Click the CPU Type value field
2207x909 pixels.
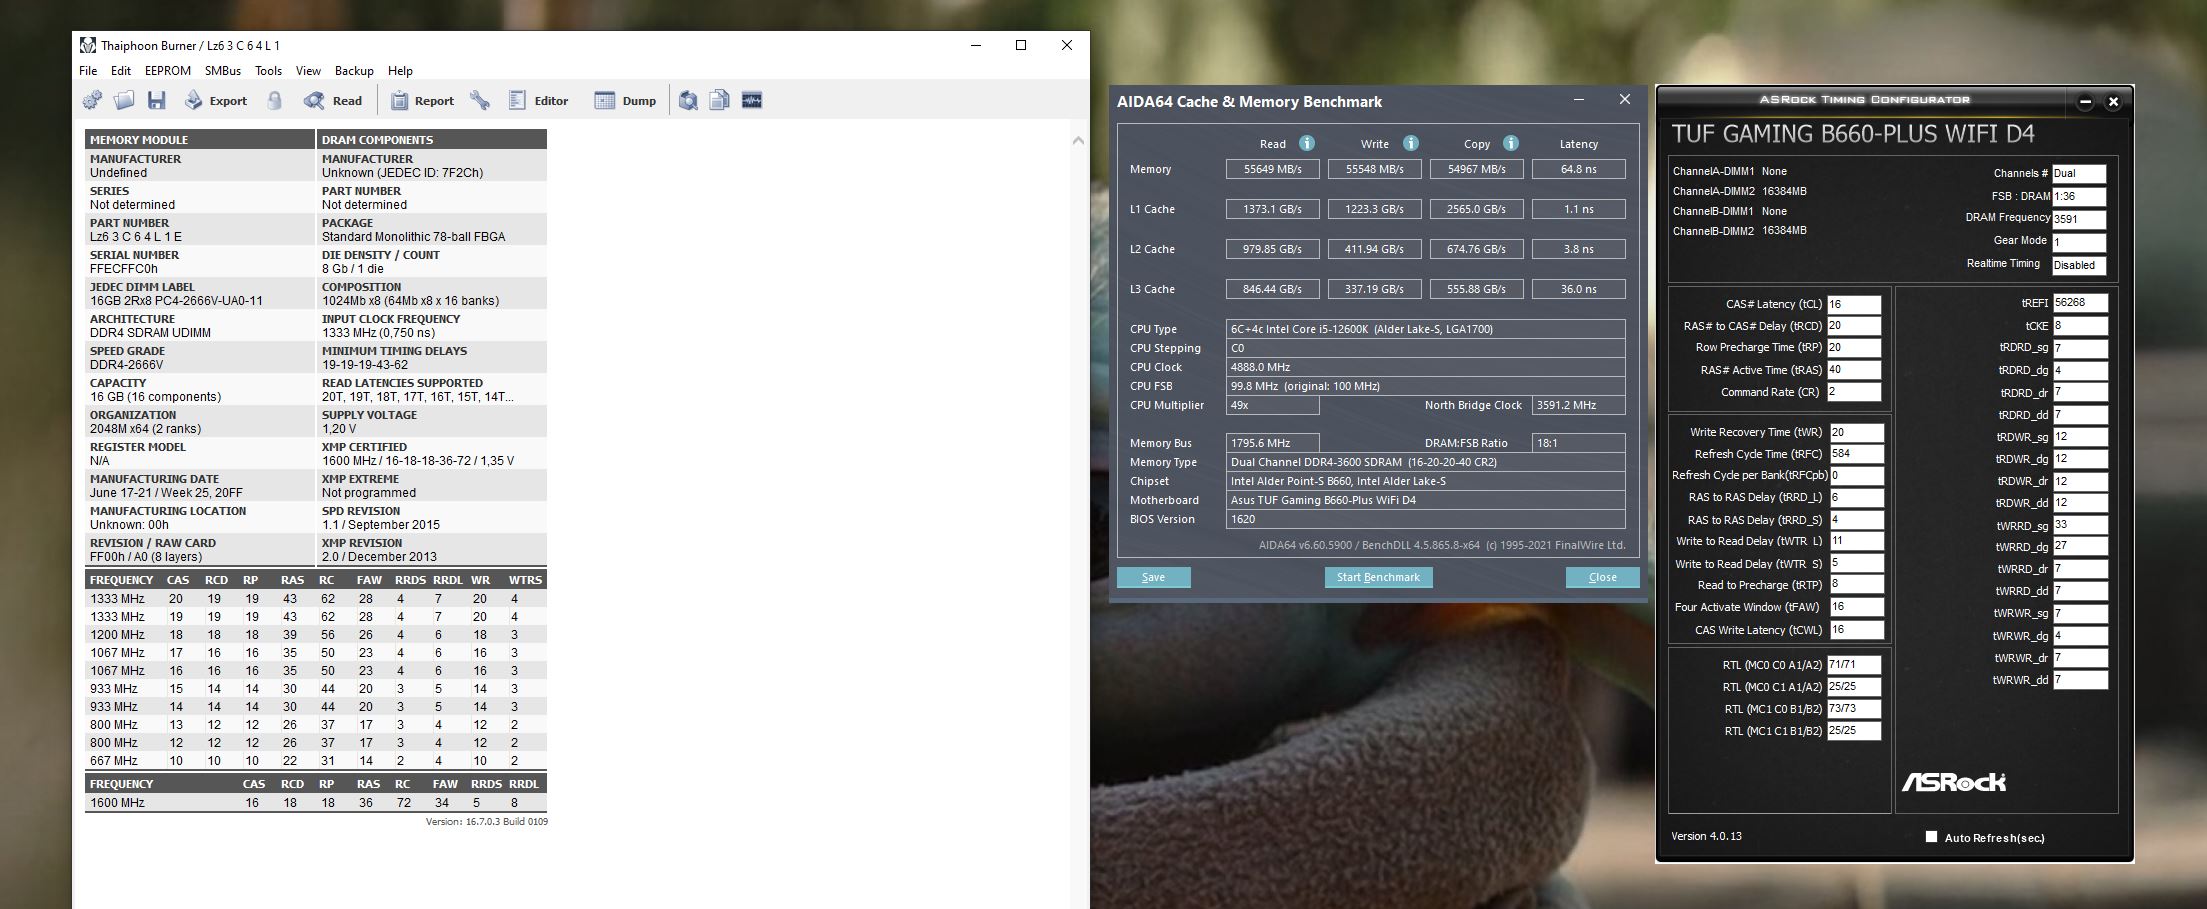[x=1425, y=329]
